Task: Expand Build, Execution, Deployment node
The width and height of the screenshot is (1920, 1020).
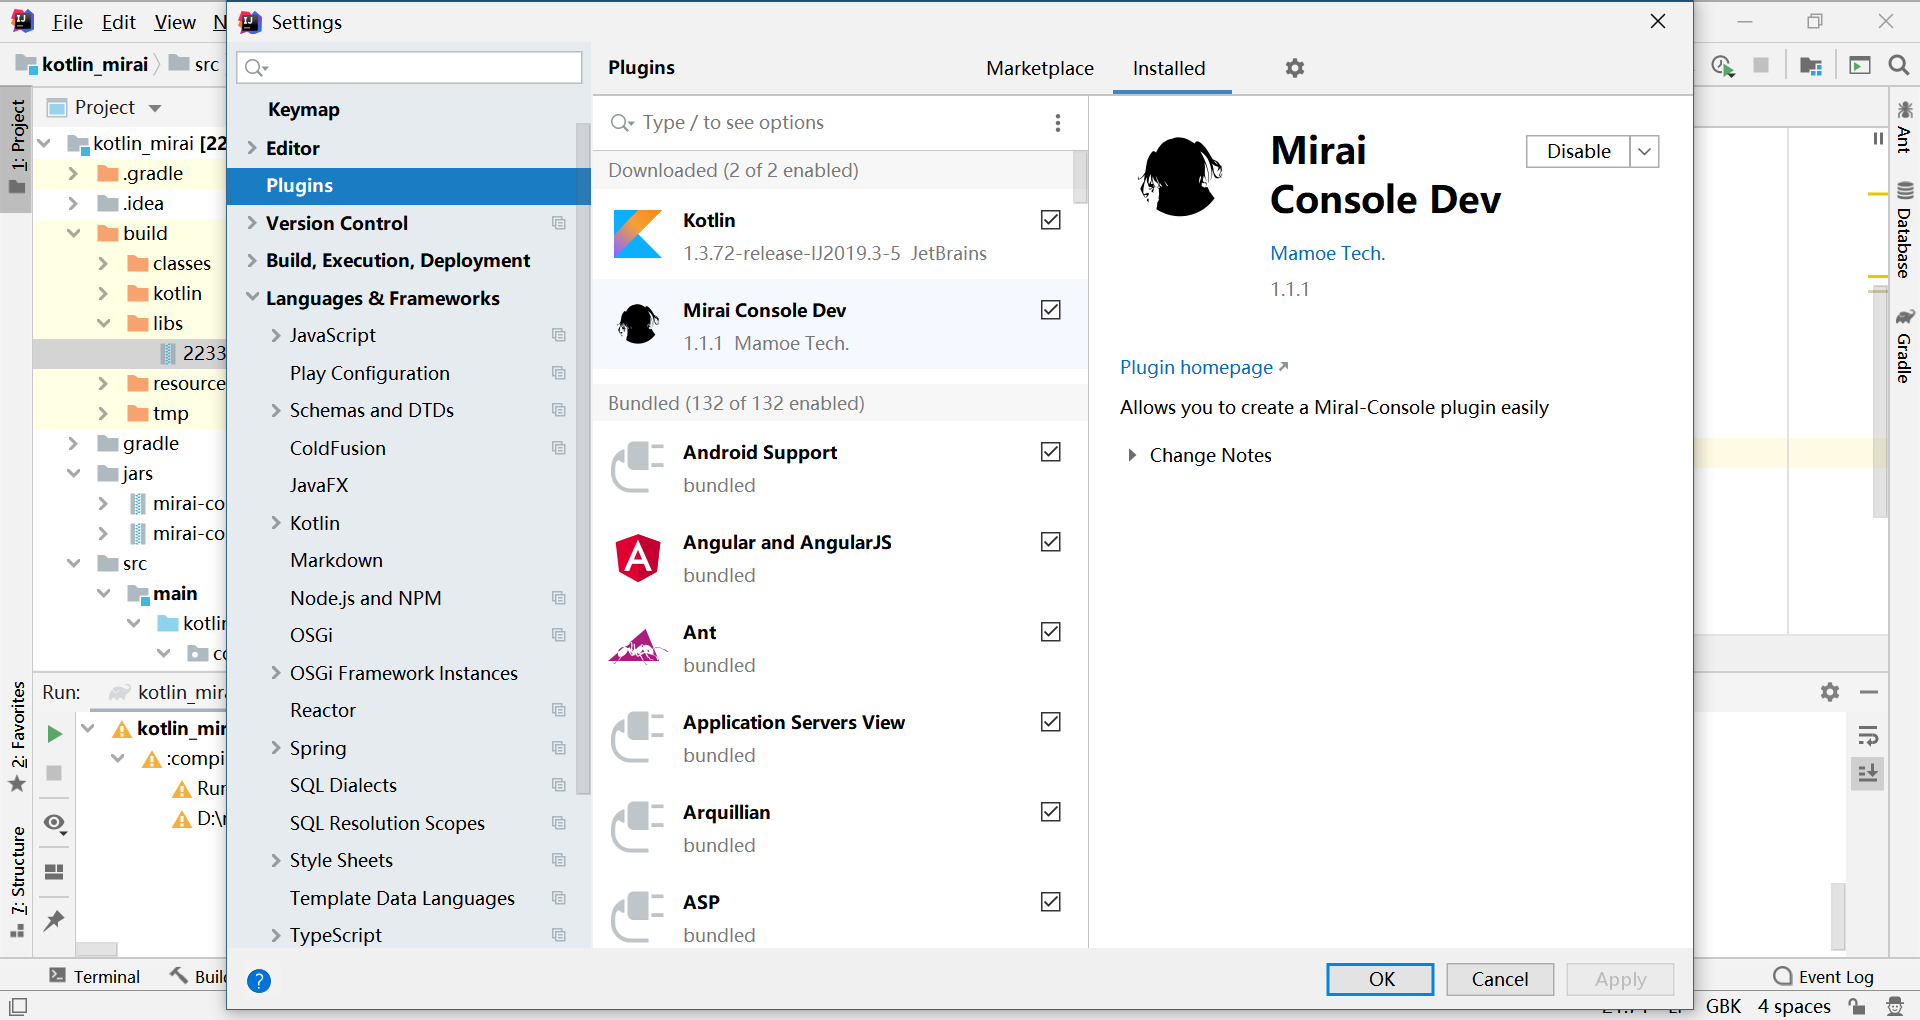Action: pyautogui.click(x=252, y=260)
